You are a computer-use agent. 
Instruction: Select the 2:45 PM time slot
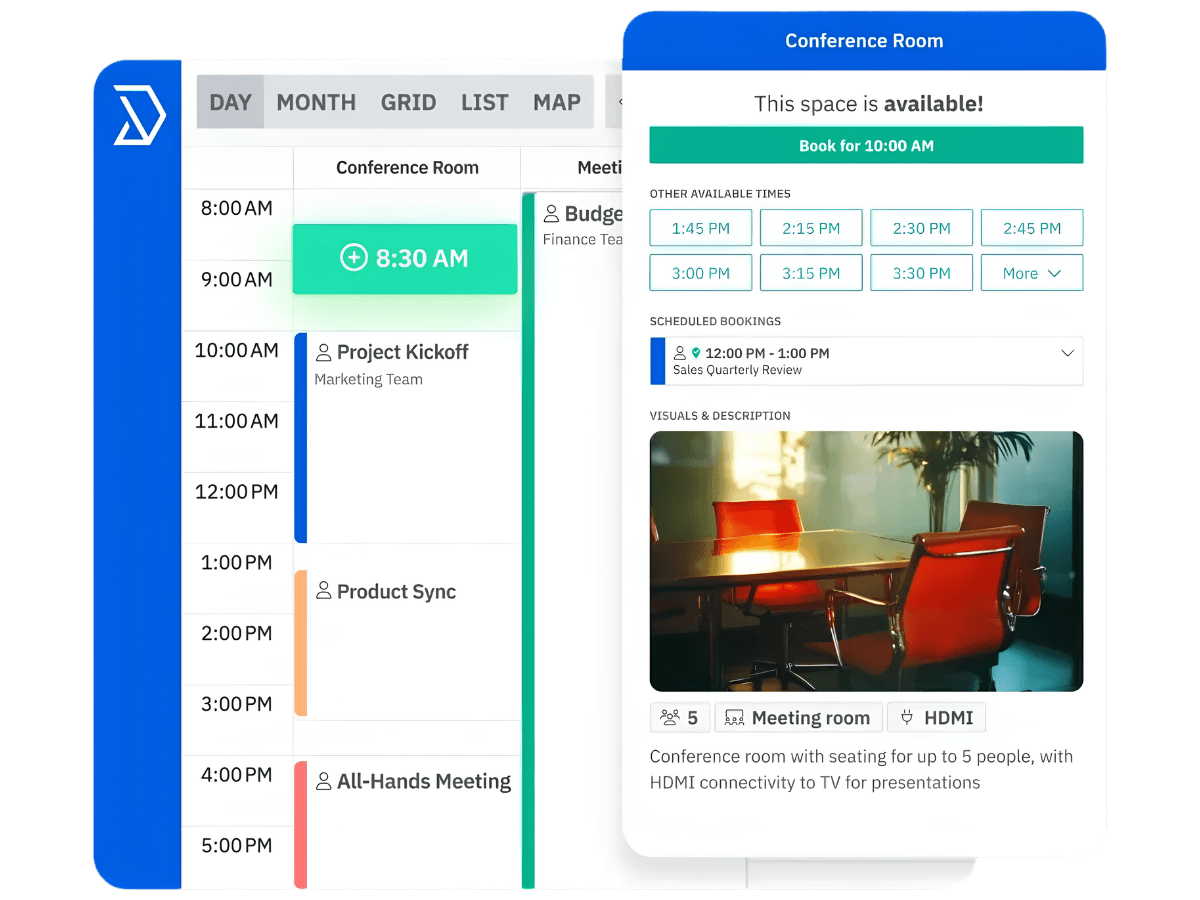pyautogui.click(x=1032, y=228)
